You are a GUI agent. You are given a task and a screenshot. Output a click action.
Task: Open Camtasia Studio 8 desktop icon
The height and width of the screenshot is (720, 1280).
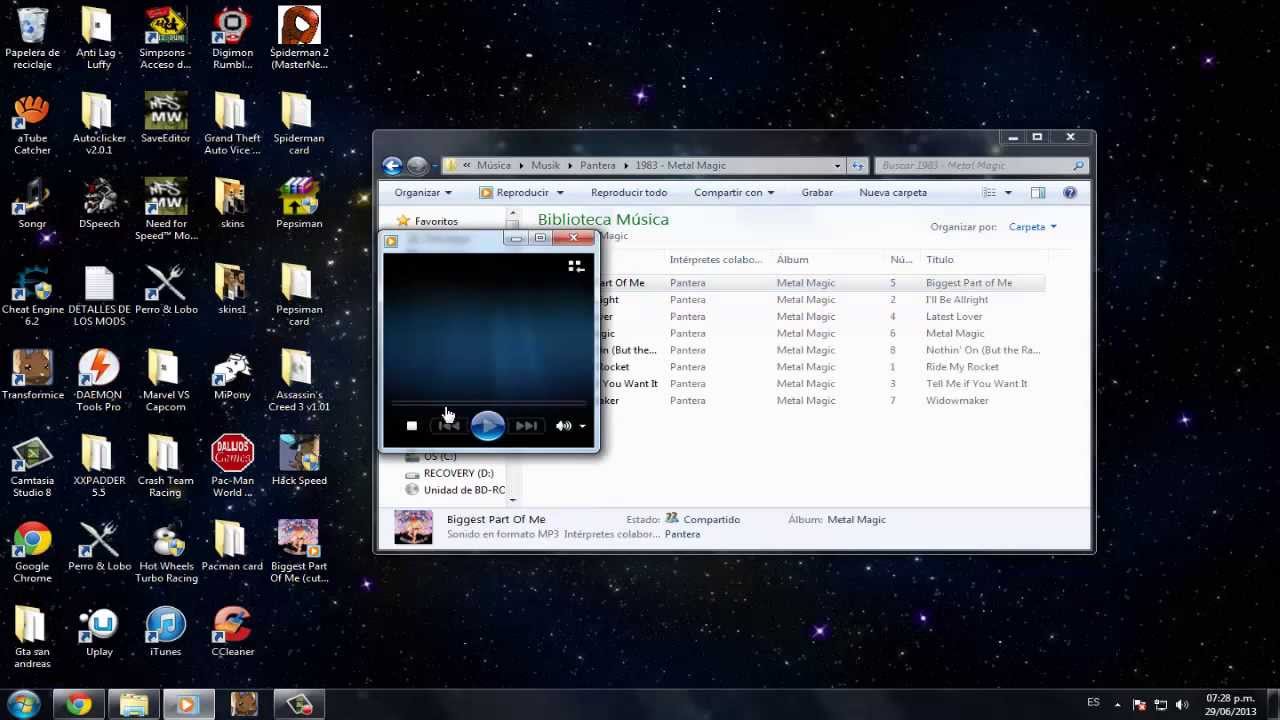click(32, 467)
